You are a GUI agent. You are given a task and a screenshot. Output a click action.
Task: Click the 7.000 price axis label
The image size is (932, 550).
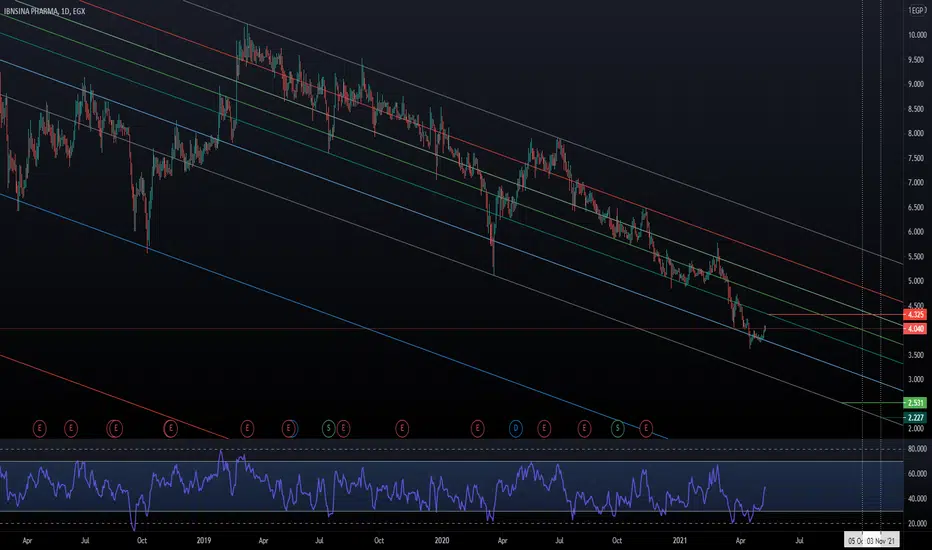pyautogui.click(x=917, y=183)
